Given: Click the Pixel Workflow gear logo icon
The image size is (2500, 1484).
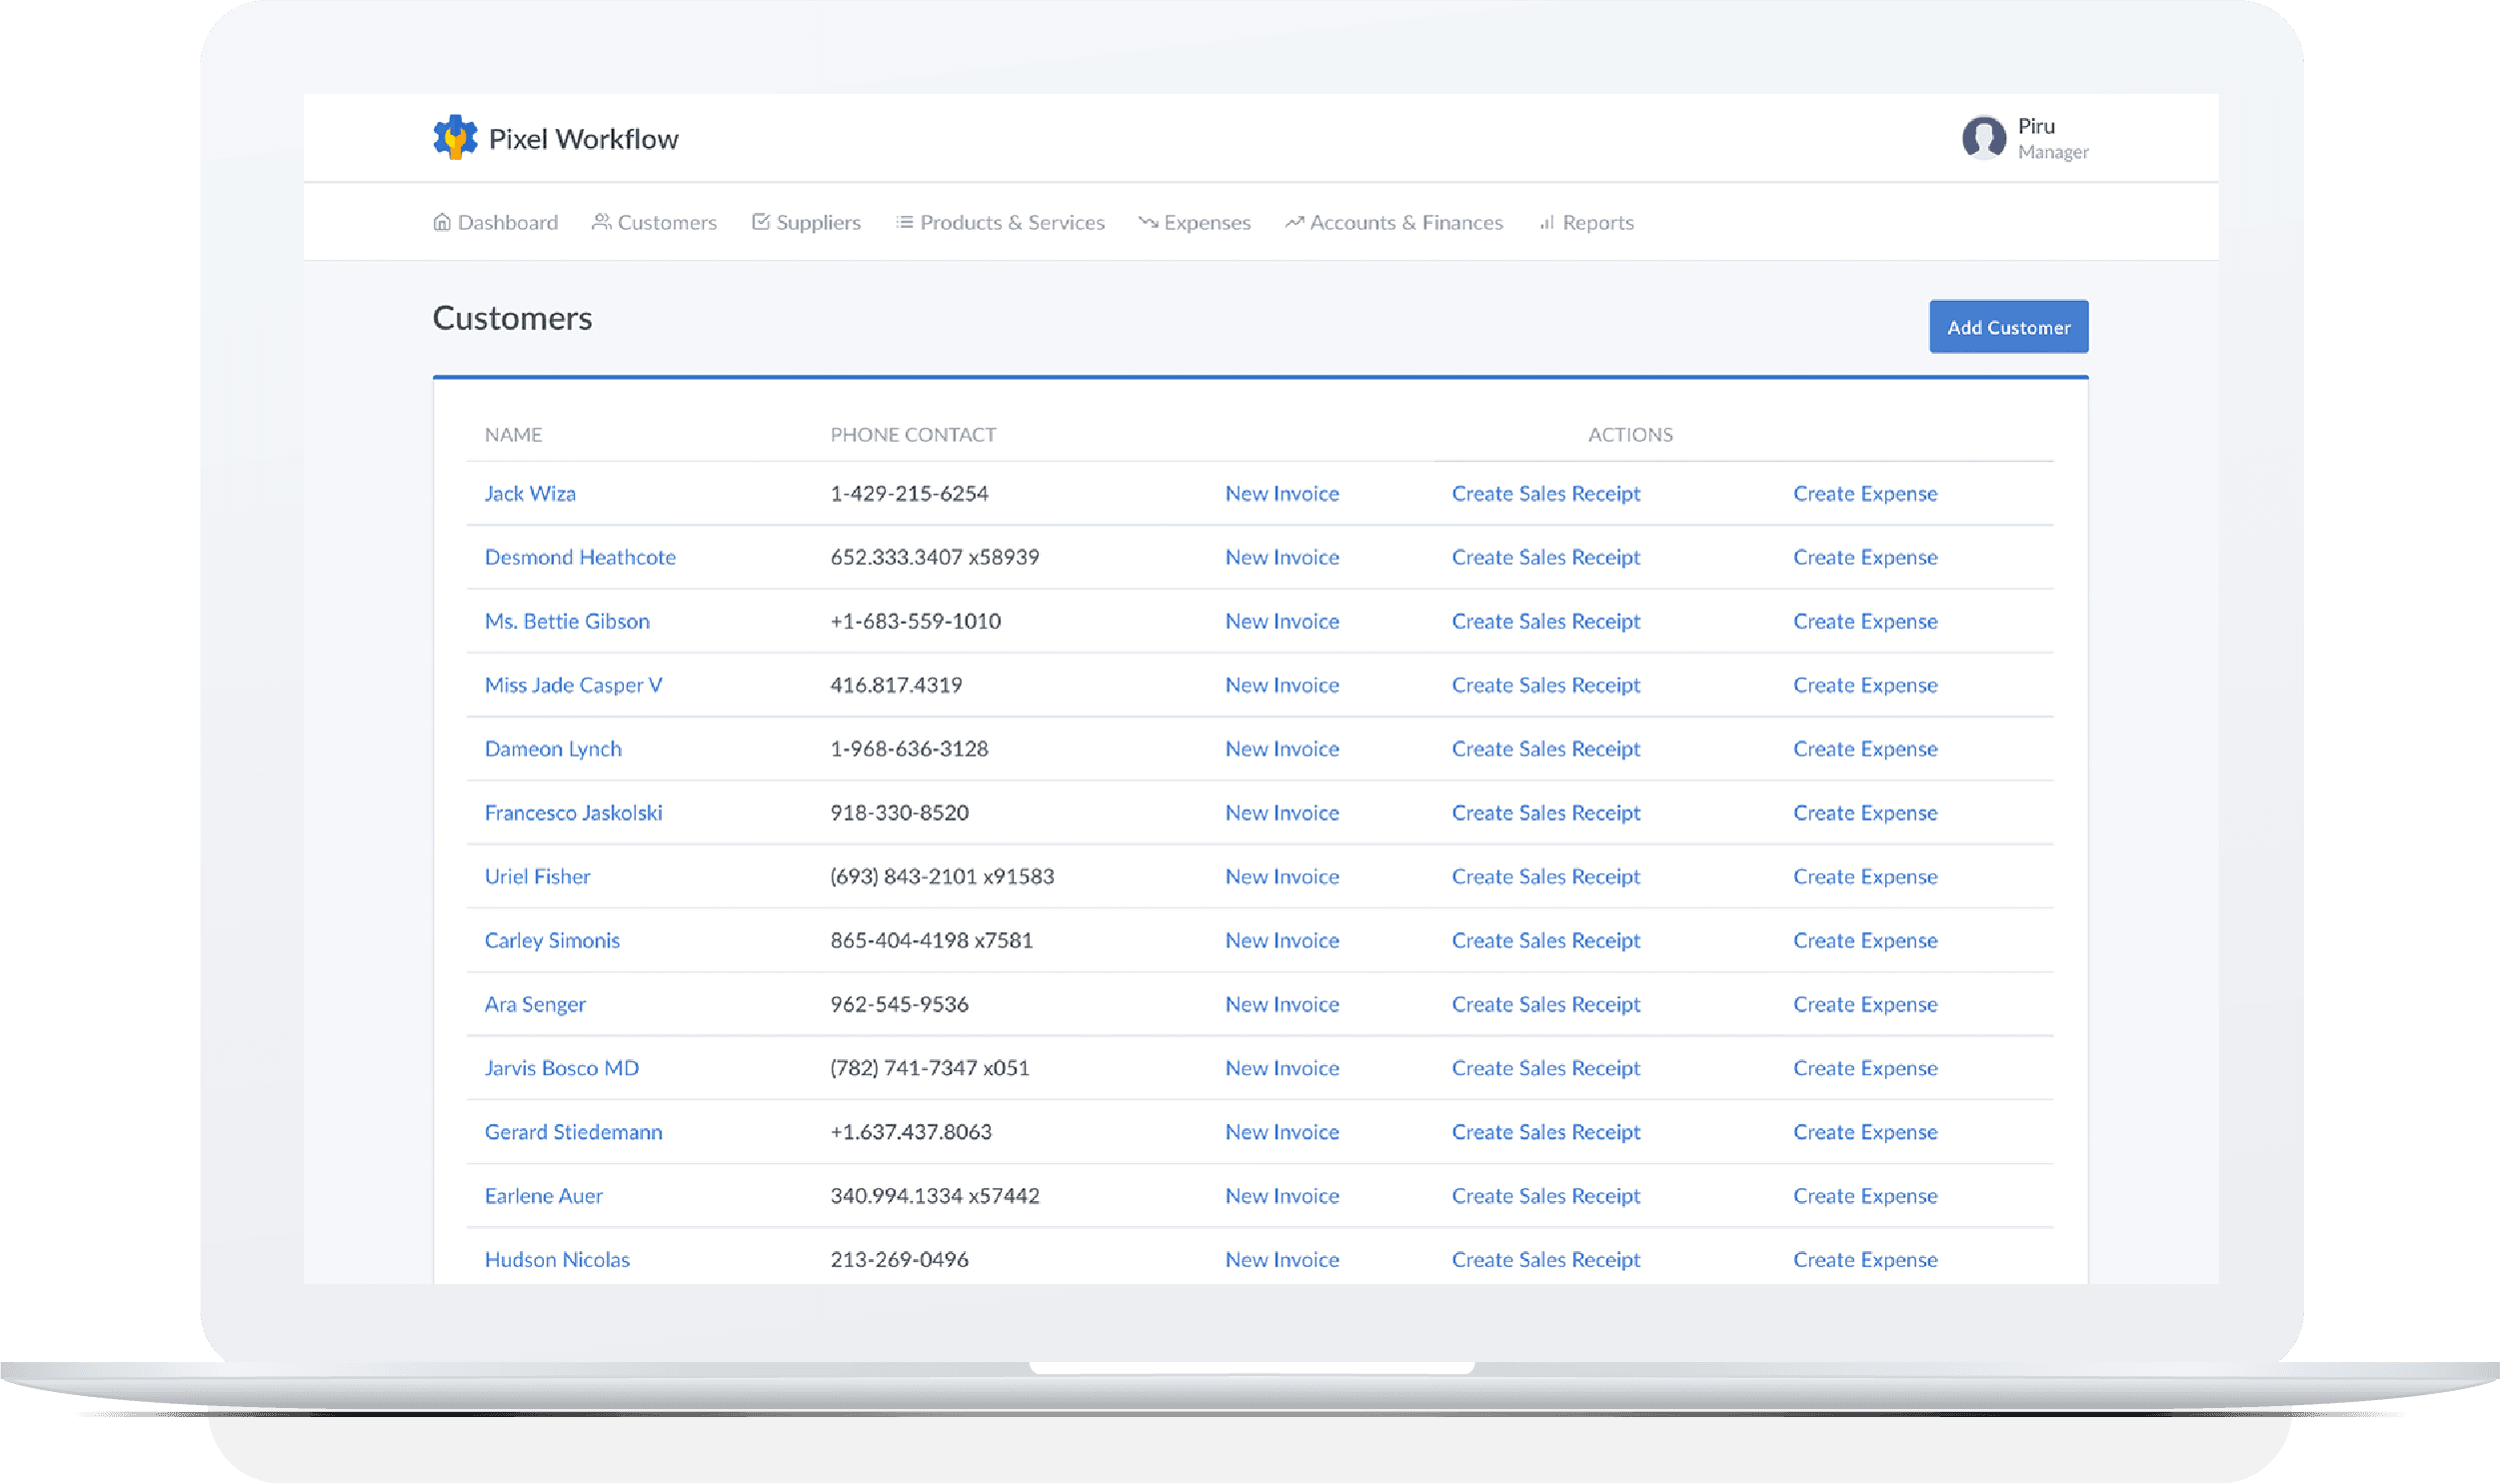Looking at the screenshot, I should point(455,137).
